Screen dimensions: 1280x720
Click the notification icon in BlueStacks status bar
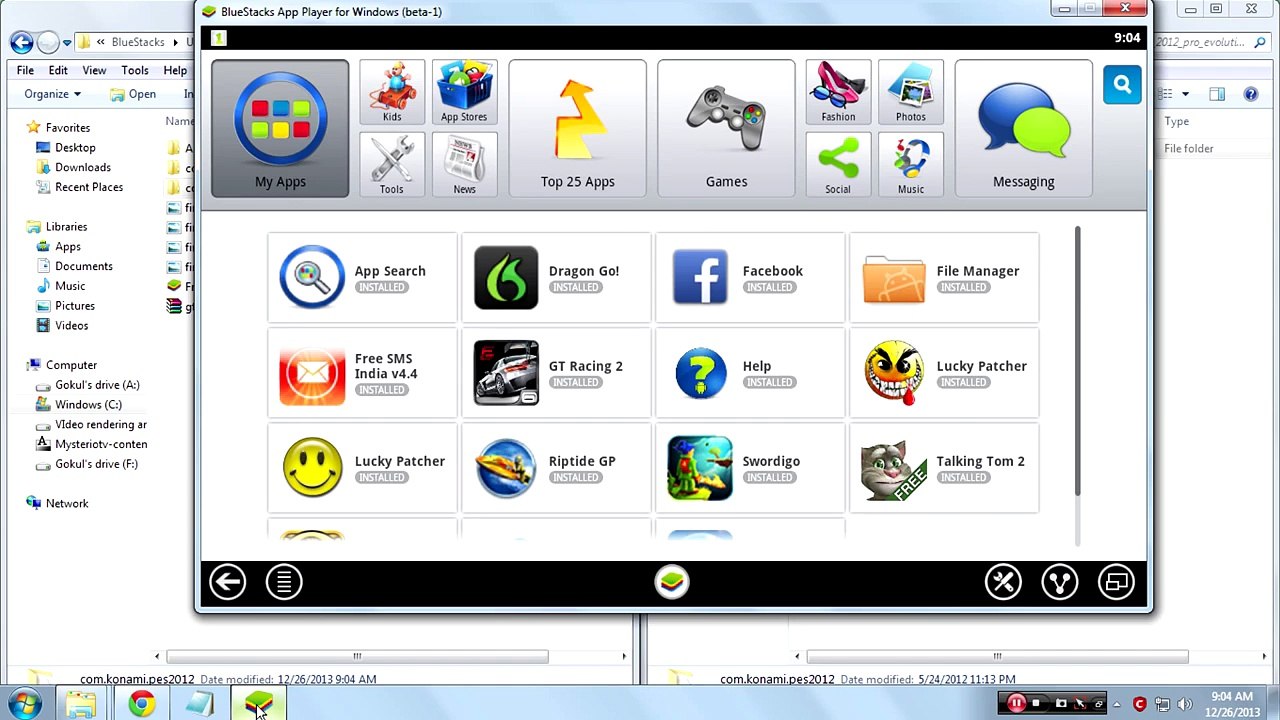219,38
